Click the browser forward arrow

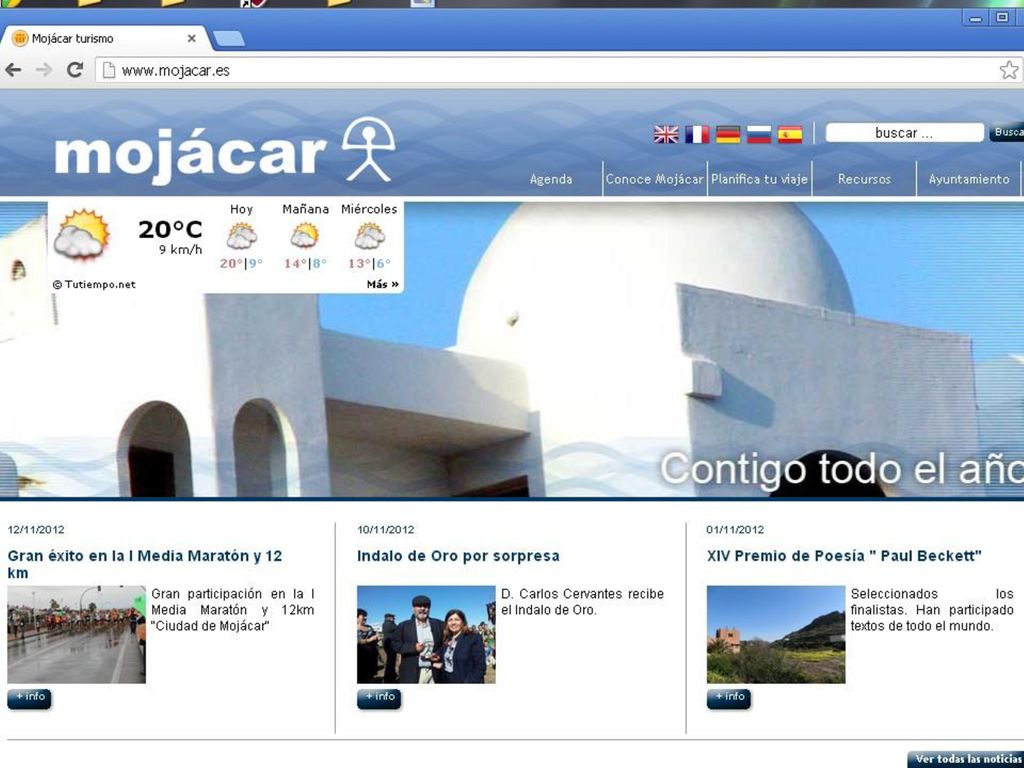click(44, 69)
